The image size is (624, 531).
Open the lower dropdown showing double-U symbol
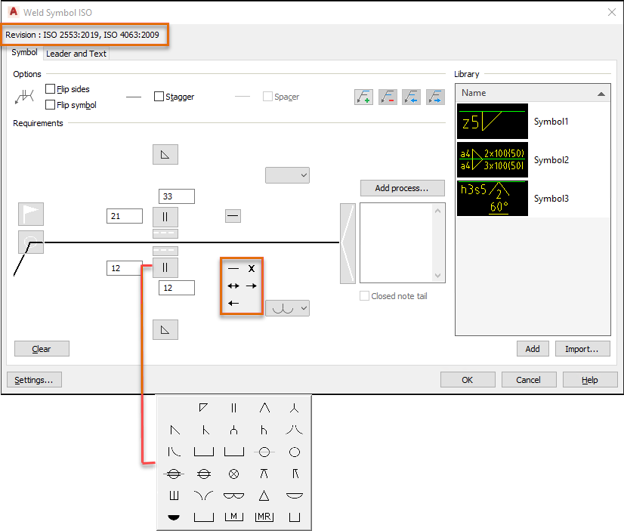287,308
